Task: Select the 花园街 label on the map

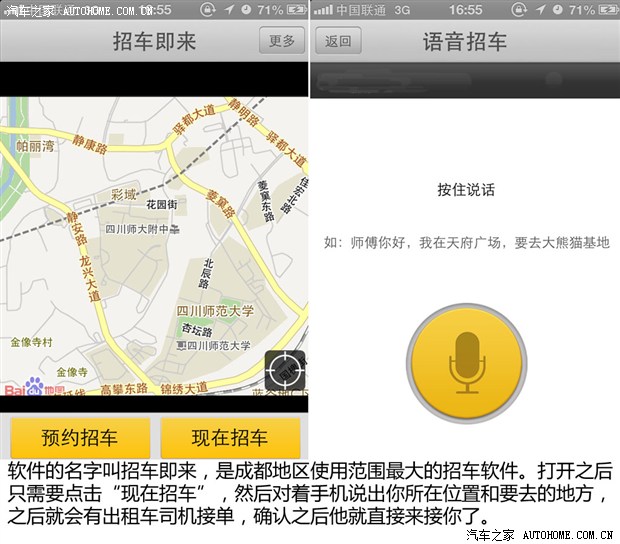Action: point(161,204)
